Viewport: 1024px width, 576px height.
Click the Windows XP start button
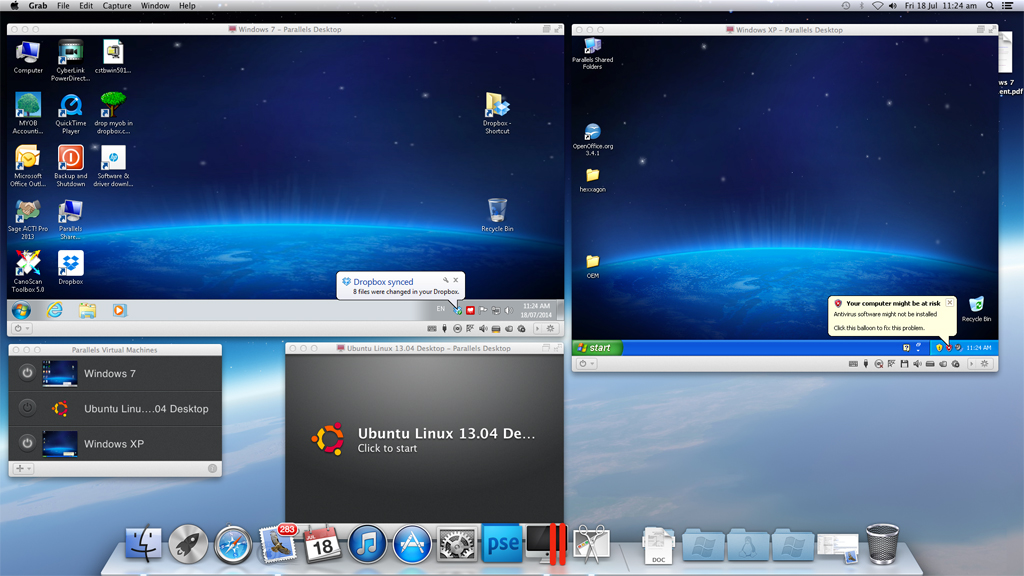(598, 347)
